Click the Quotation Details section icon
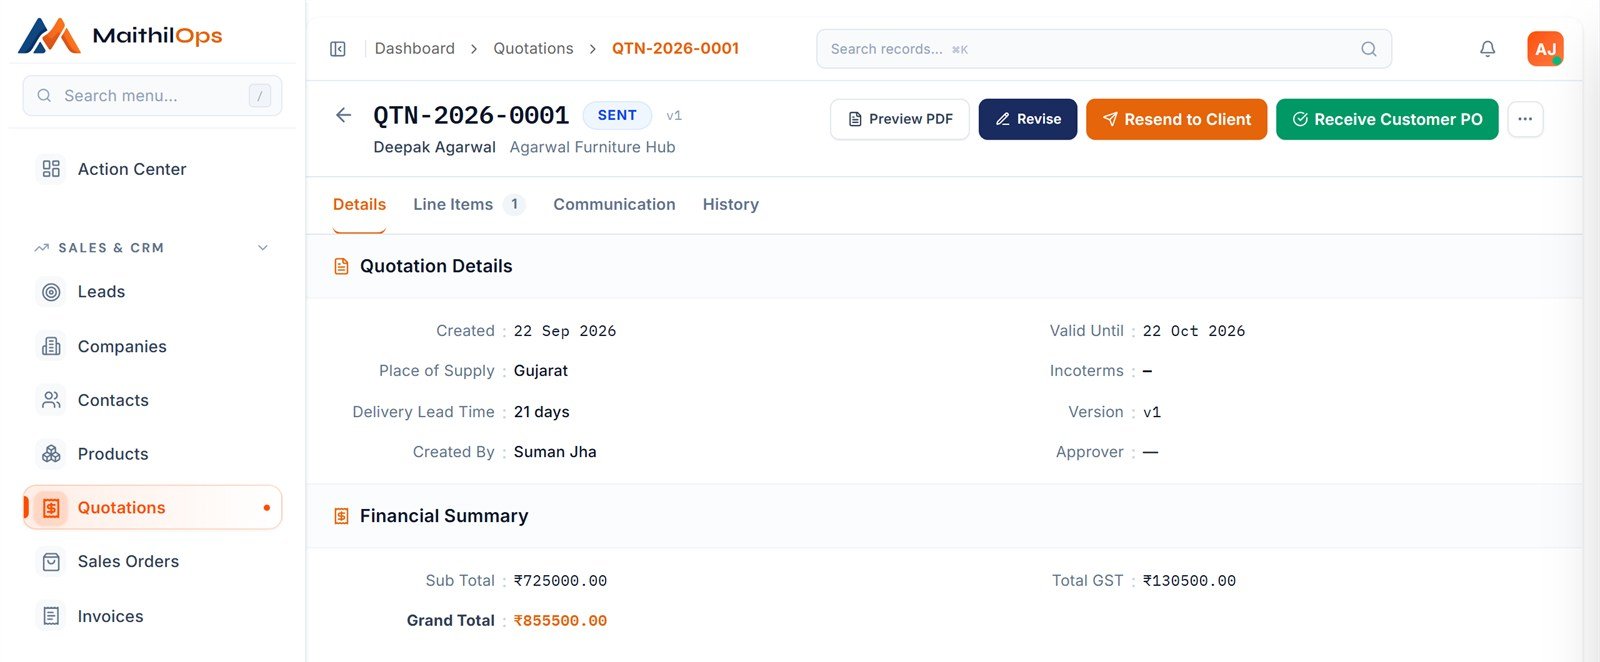The width and height of the screenshot is (1600, 662). pyautogui.click(x=341, y=267)
